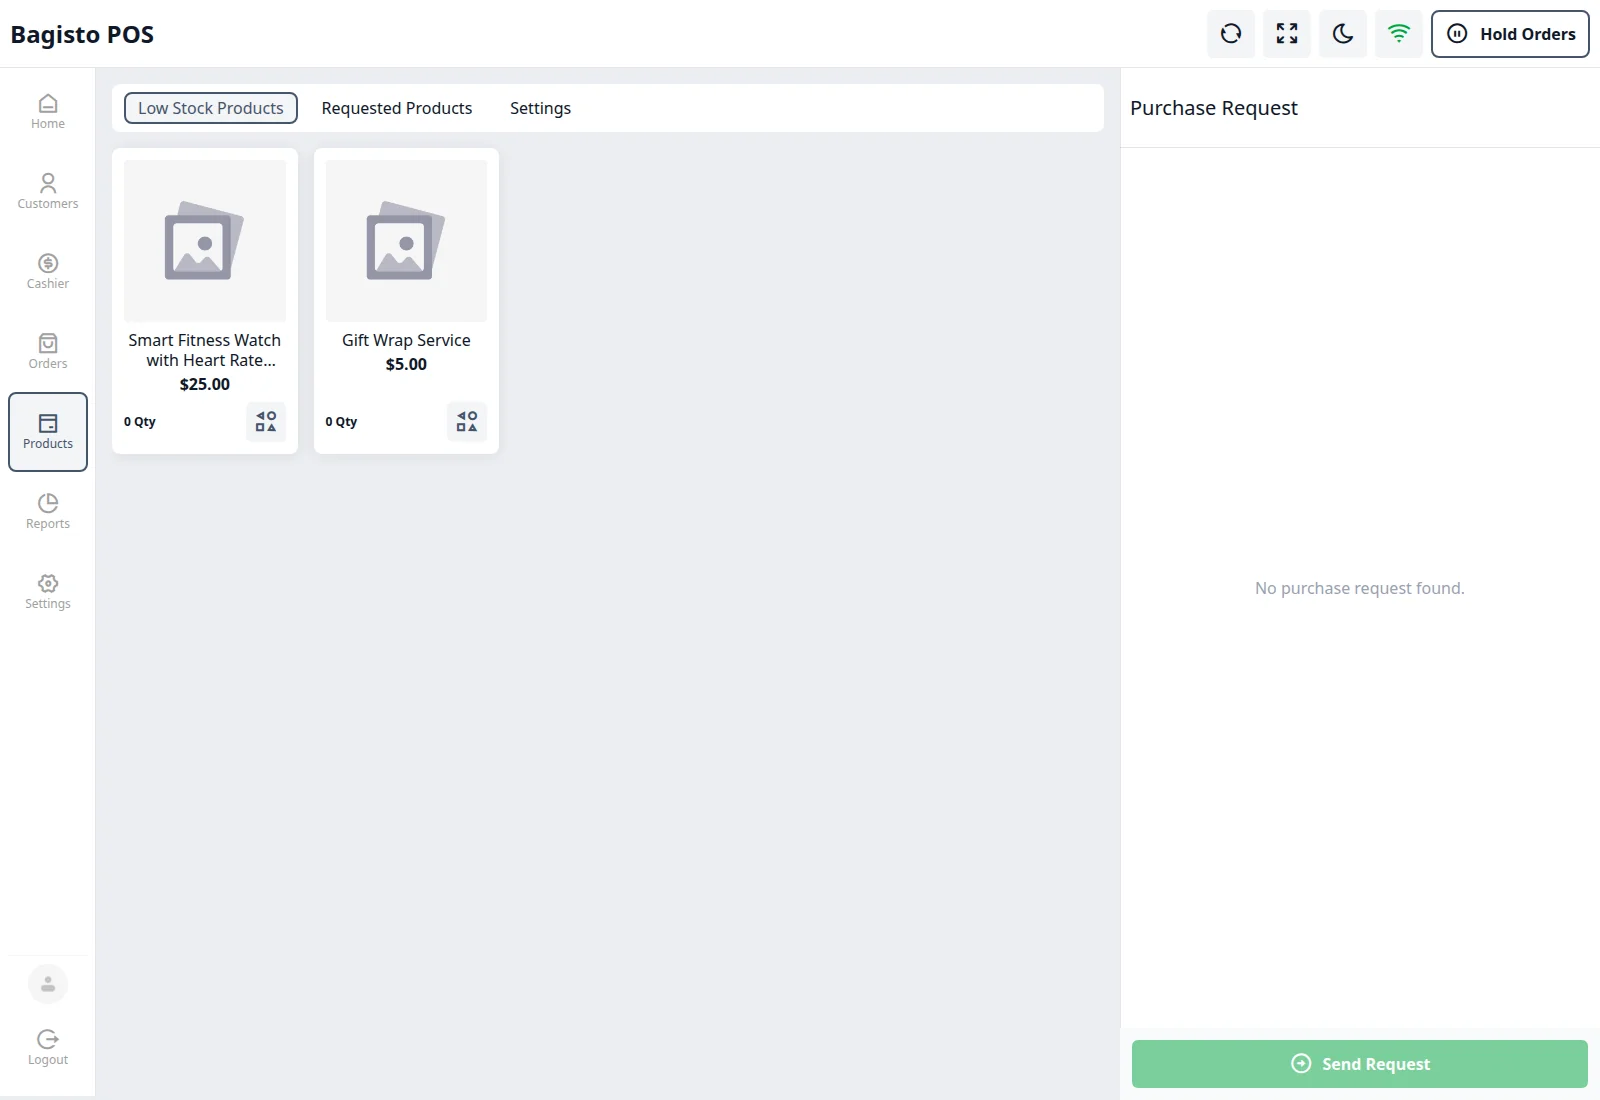Image resolution: width=1600 pixels, height=1100 pixels.
Task: Open Orders section in sidebar
Action: coord(48,352)
